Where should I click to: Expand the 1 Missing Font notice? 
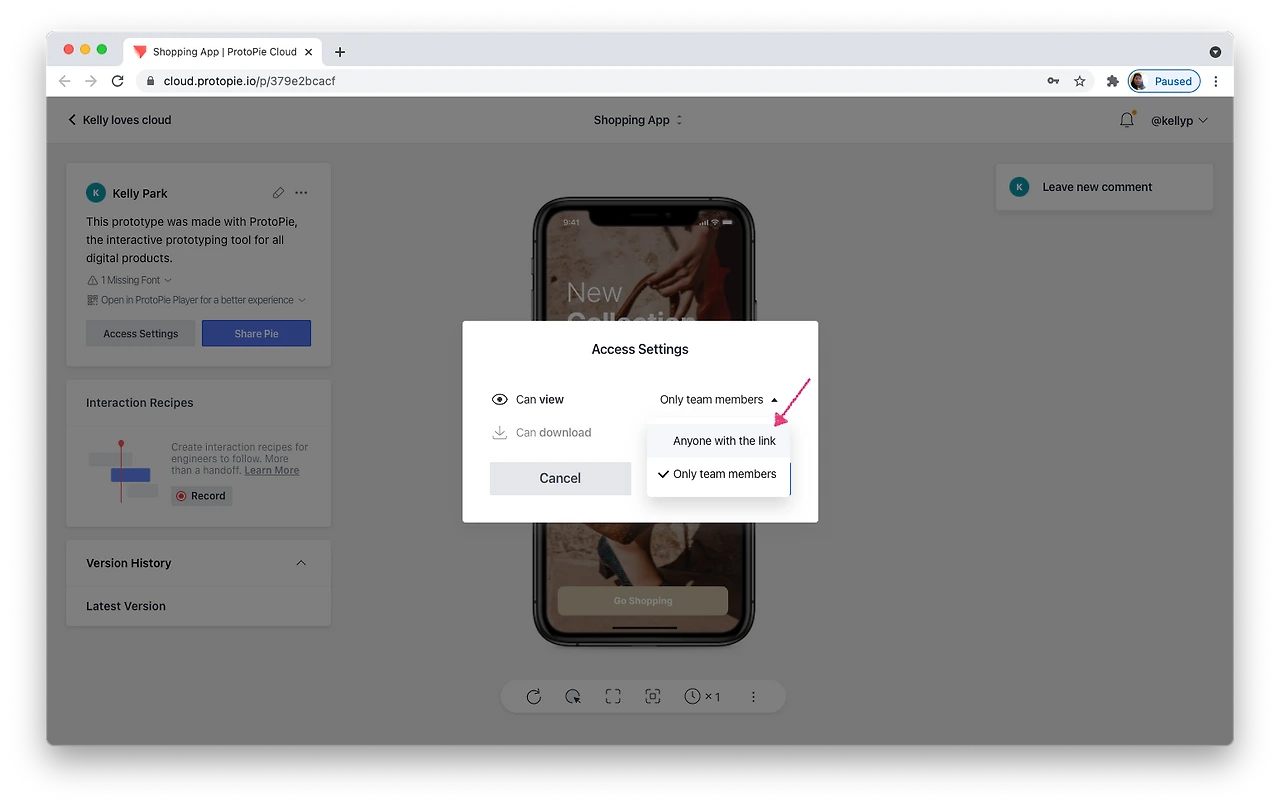point(130,280)
